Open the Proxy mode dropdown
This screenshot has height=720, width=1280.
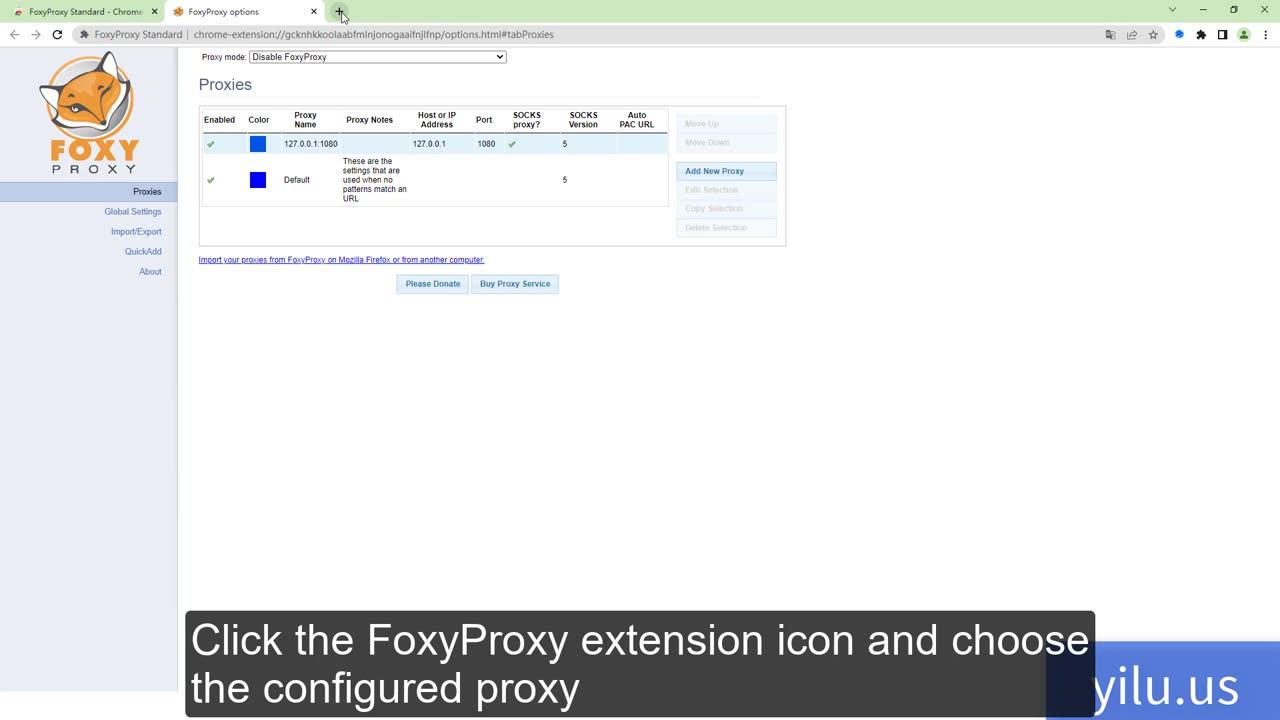tap(378, 57)
